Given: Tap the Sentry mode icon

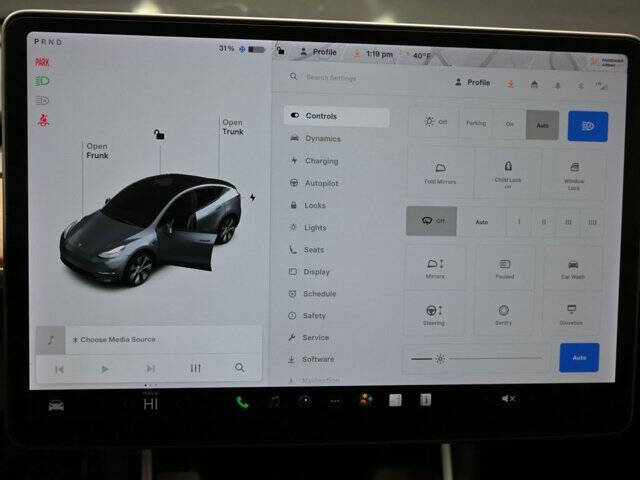Looking at the screenshot, I should [503, 315].
